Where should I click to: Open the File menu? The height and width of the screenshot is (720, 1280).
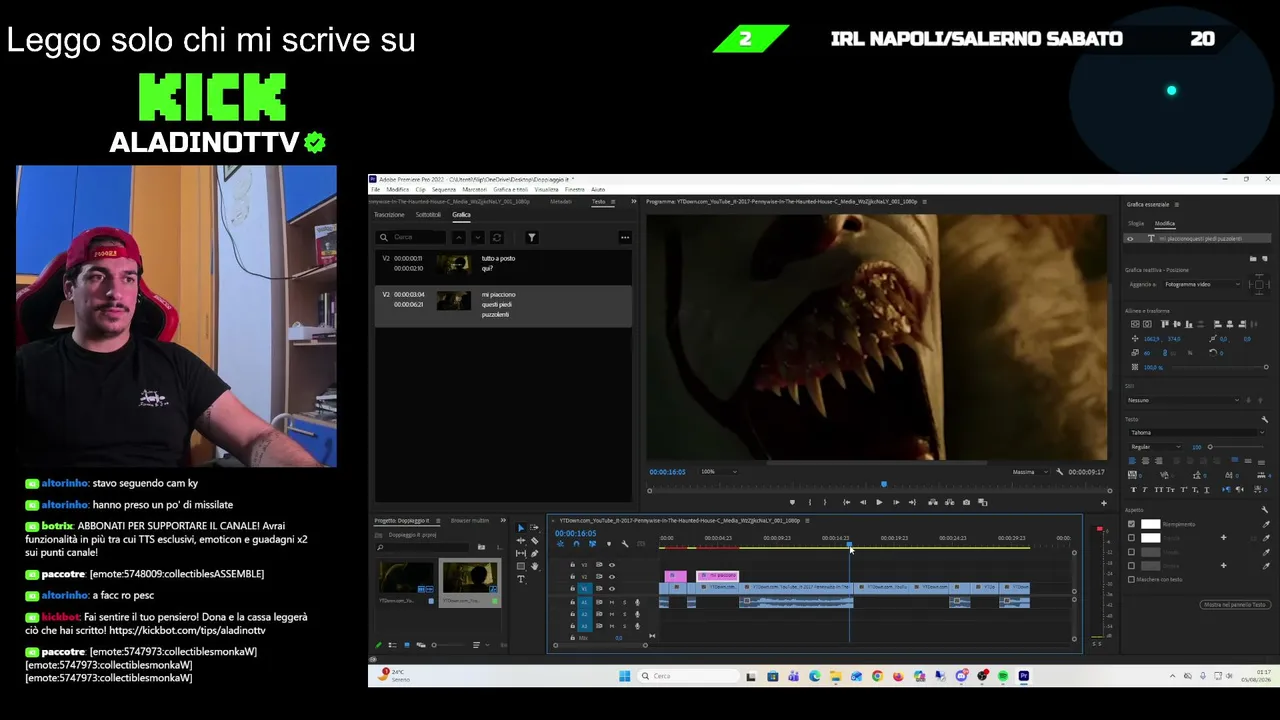pos(376,189)
